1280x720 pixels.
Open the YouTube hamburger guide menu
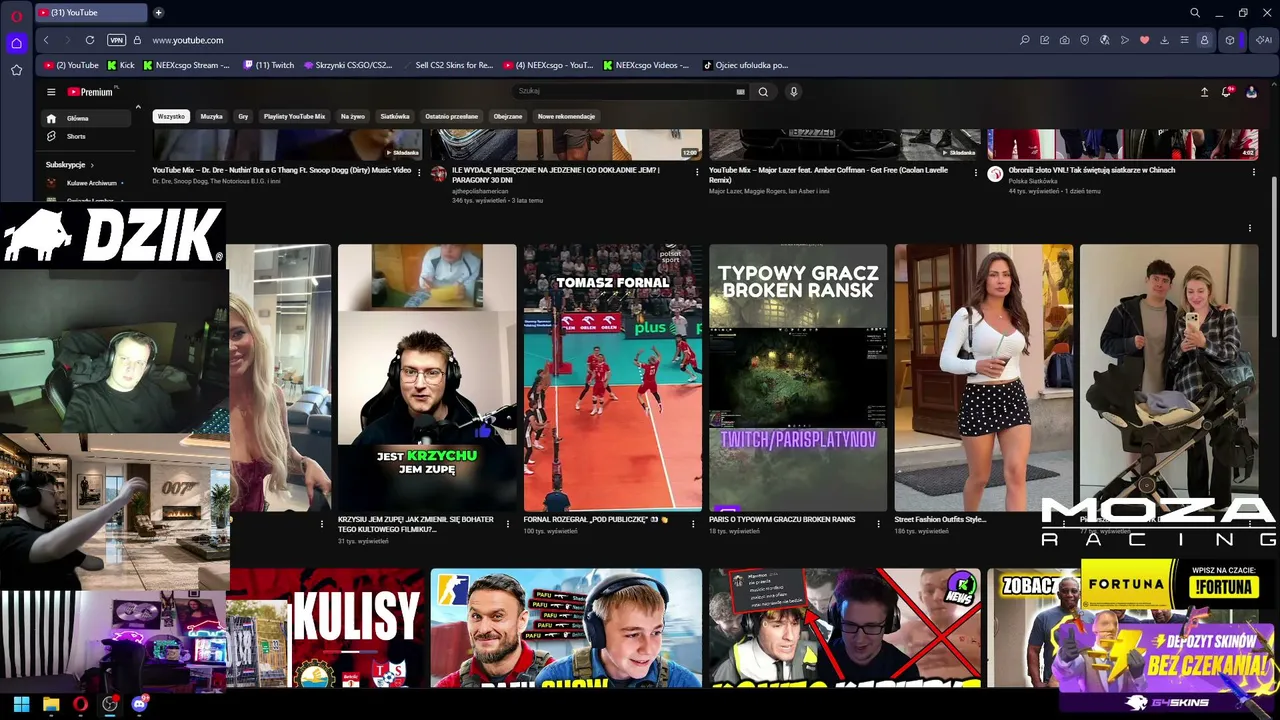coord(51,92)
